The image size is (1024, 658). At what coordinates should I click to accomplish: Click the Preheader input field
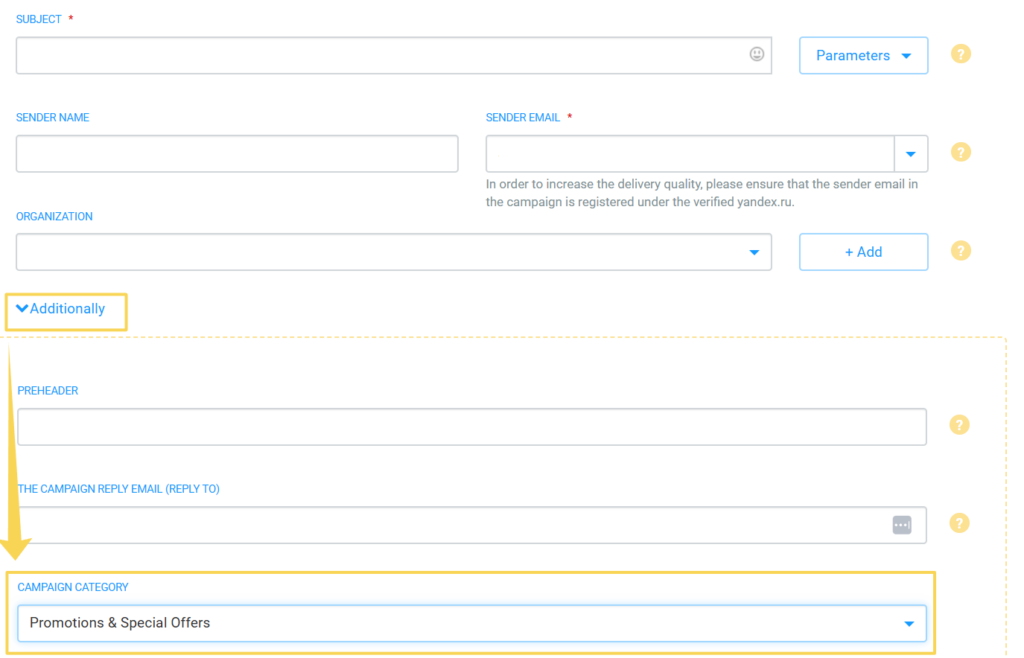click(470, 426)
